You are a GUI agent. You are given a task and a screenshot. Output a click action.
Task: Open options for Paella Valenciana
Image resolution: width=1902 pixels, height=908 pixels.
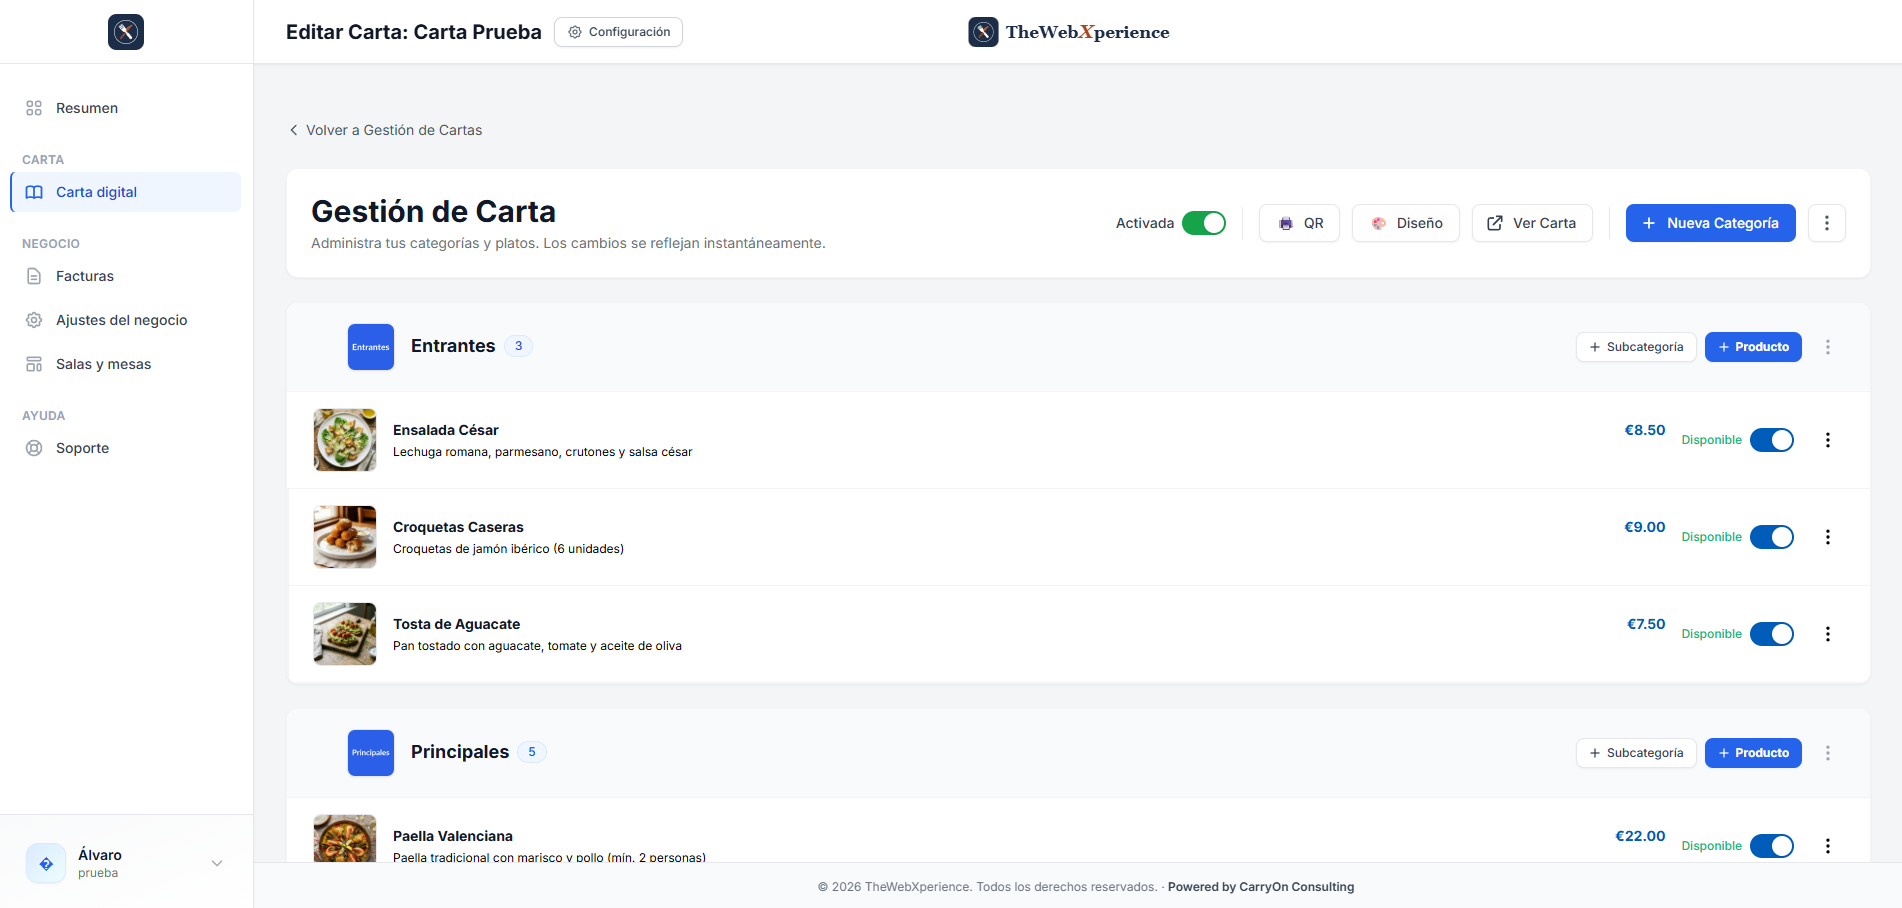(1828, 846)
